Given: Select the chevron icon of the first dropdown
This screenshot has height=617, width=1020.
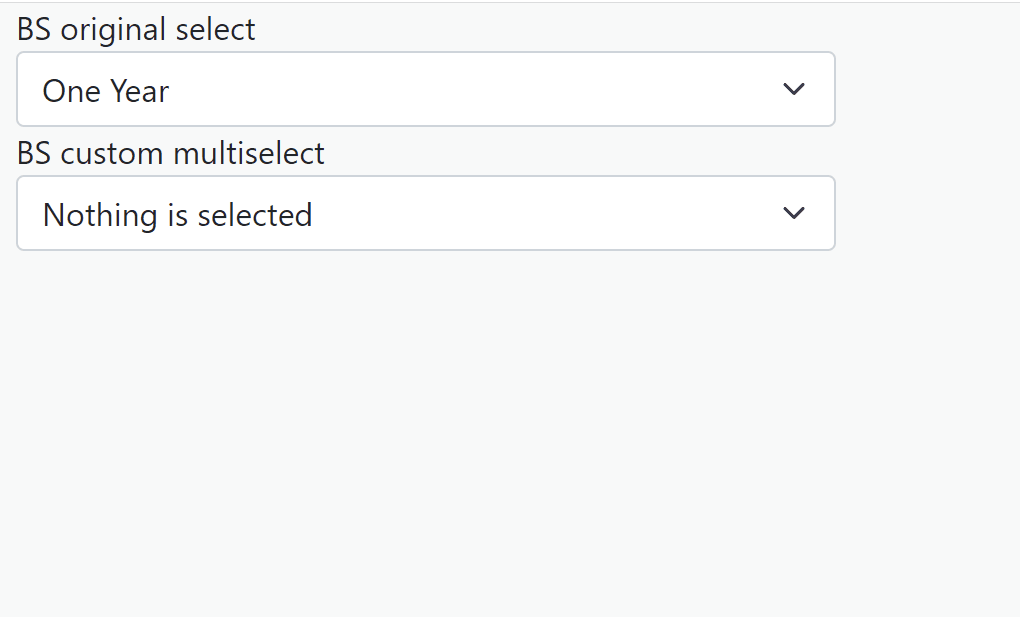Looking at the screenshot, I should [x=794, y=89].
